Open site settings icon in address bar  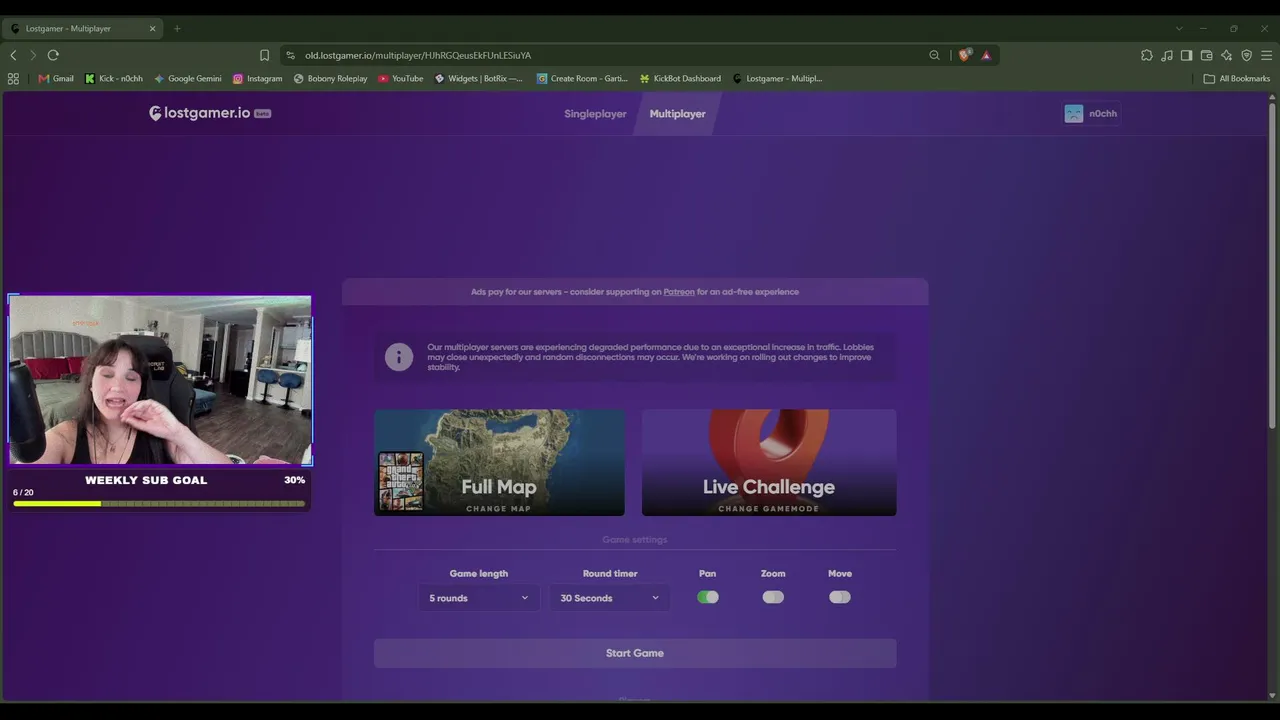click(290, 55)
